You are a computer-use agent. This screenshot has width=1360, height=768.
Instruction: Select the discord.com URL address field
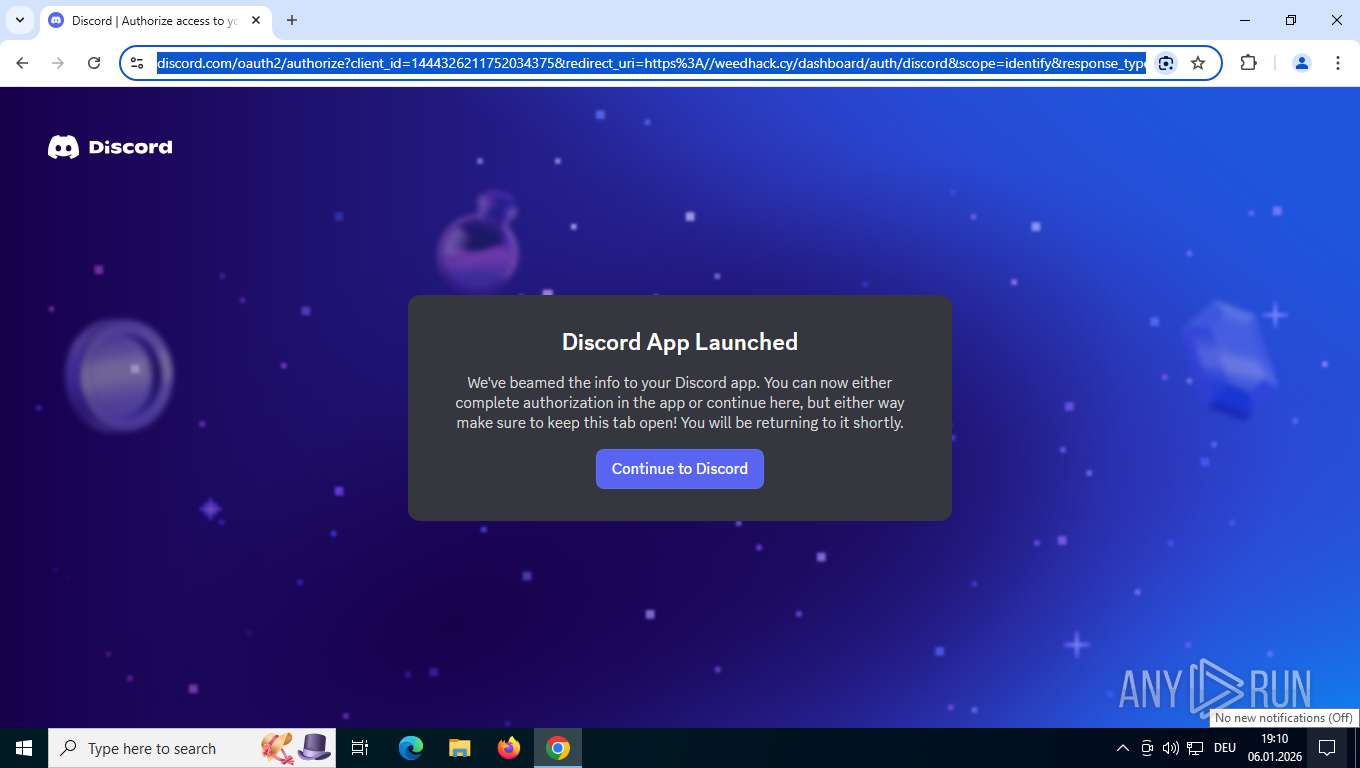click(651, 63)
